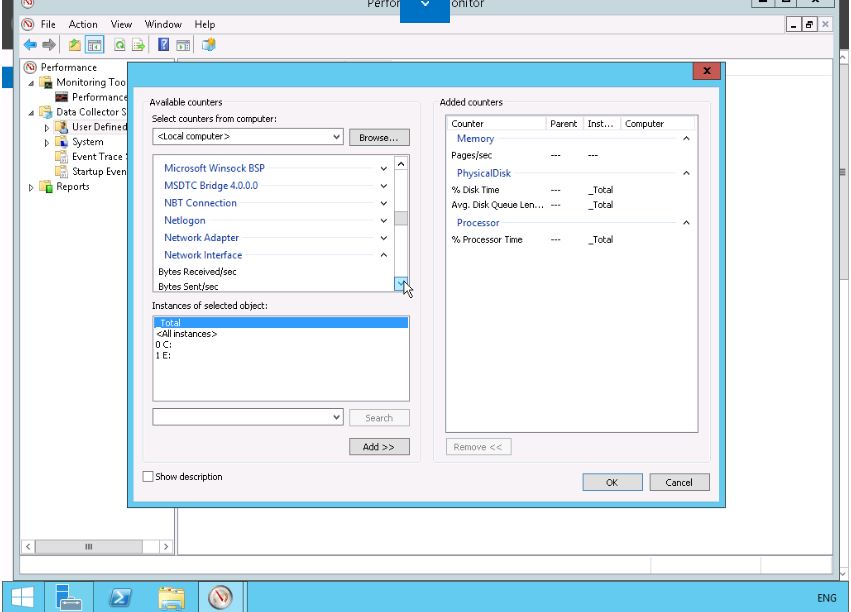Collapse the Network Interface counter group
This screenshot has height=612, width=851.
[x=384, y=255]
